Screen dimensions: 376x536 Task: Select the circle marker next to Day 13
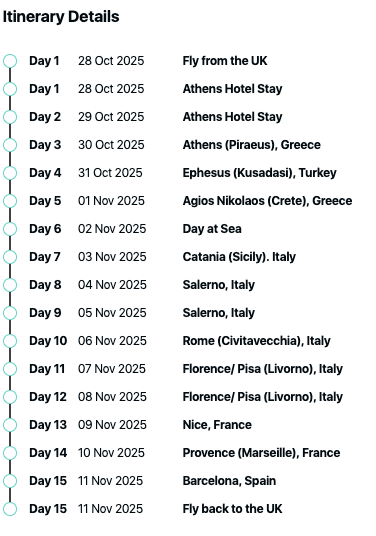[10, 425]
